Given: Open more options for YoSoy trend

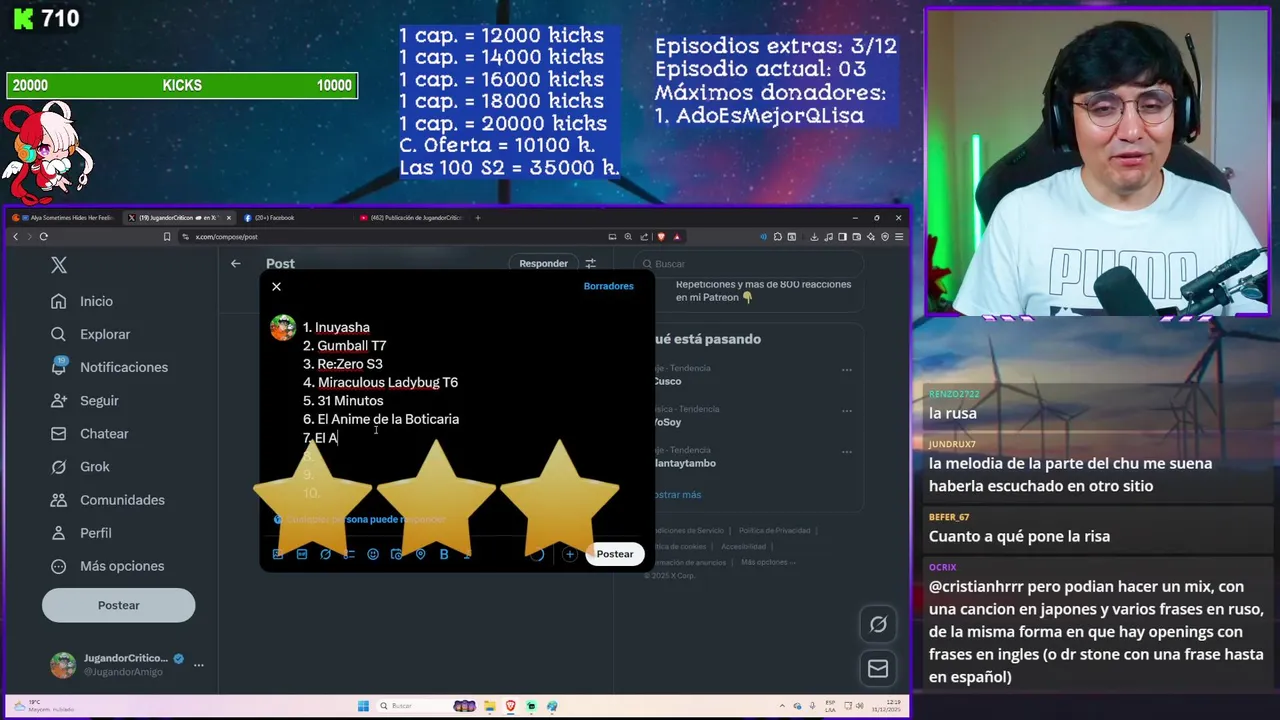Looking at the screenshot, I should pyautogui.click(x=847, y=411).
